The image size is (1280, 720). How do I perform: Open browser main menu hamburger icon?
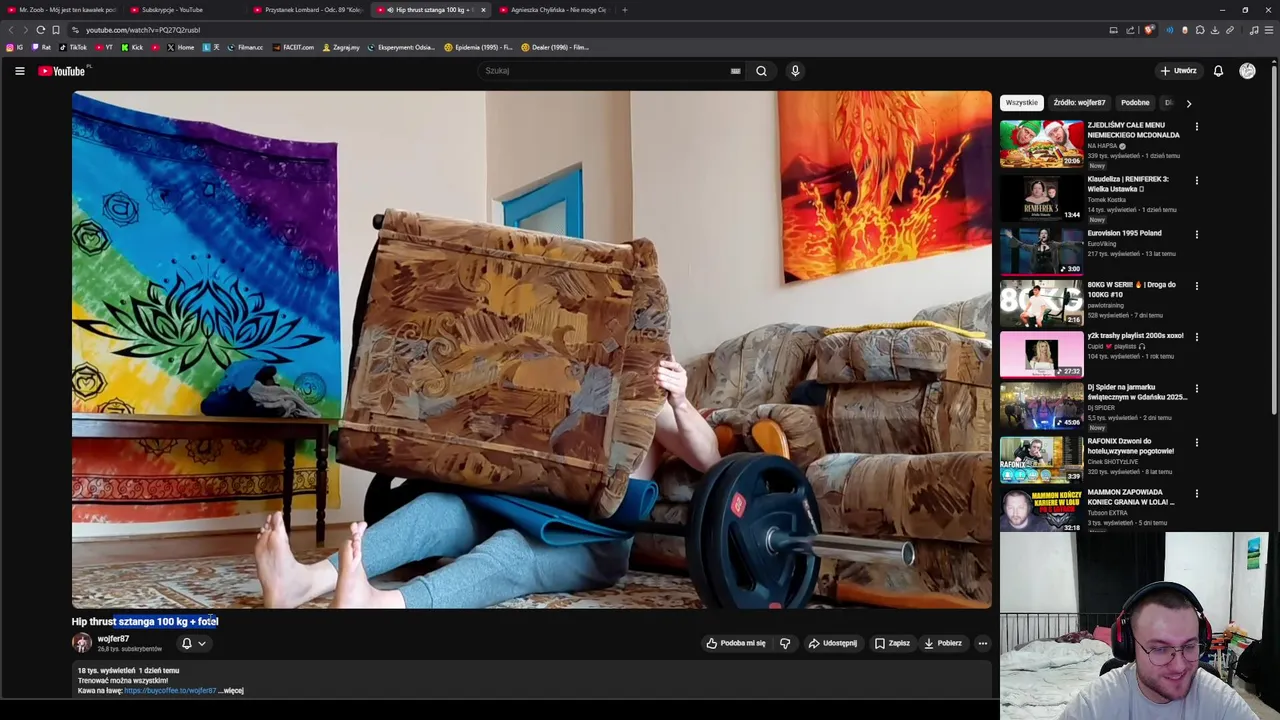pyautogui.click(x=1268, y=30)
